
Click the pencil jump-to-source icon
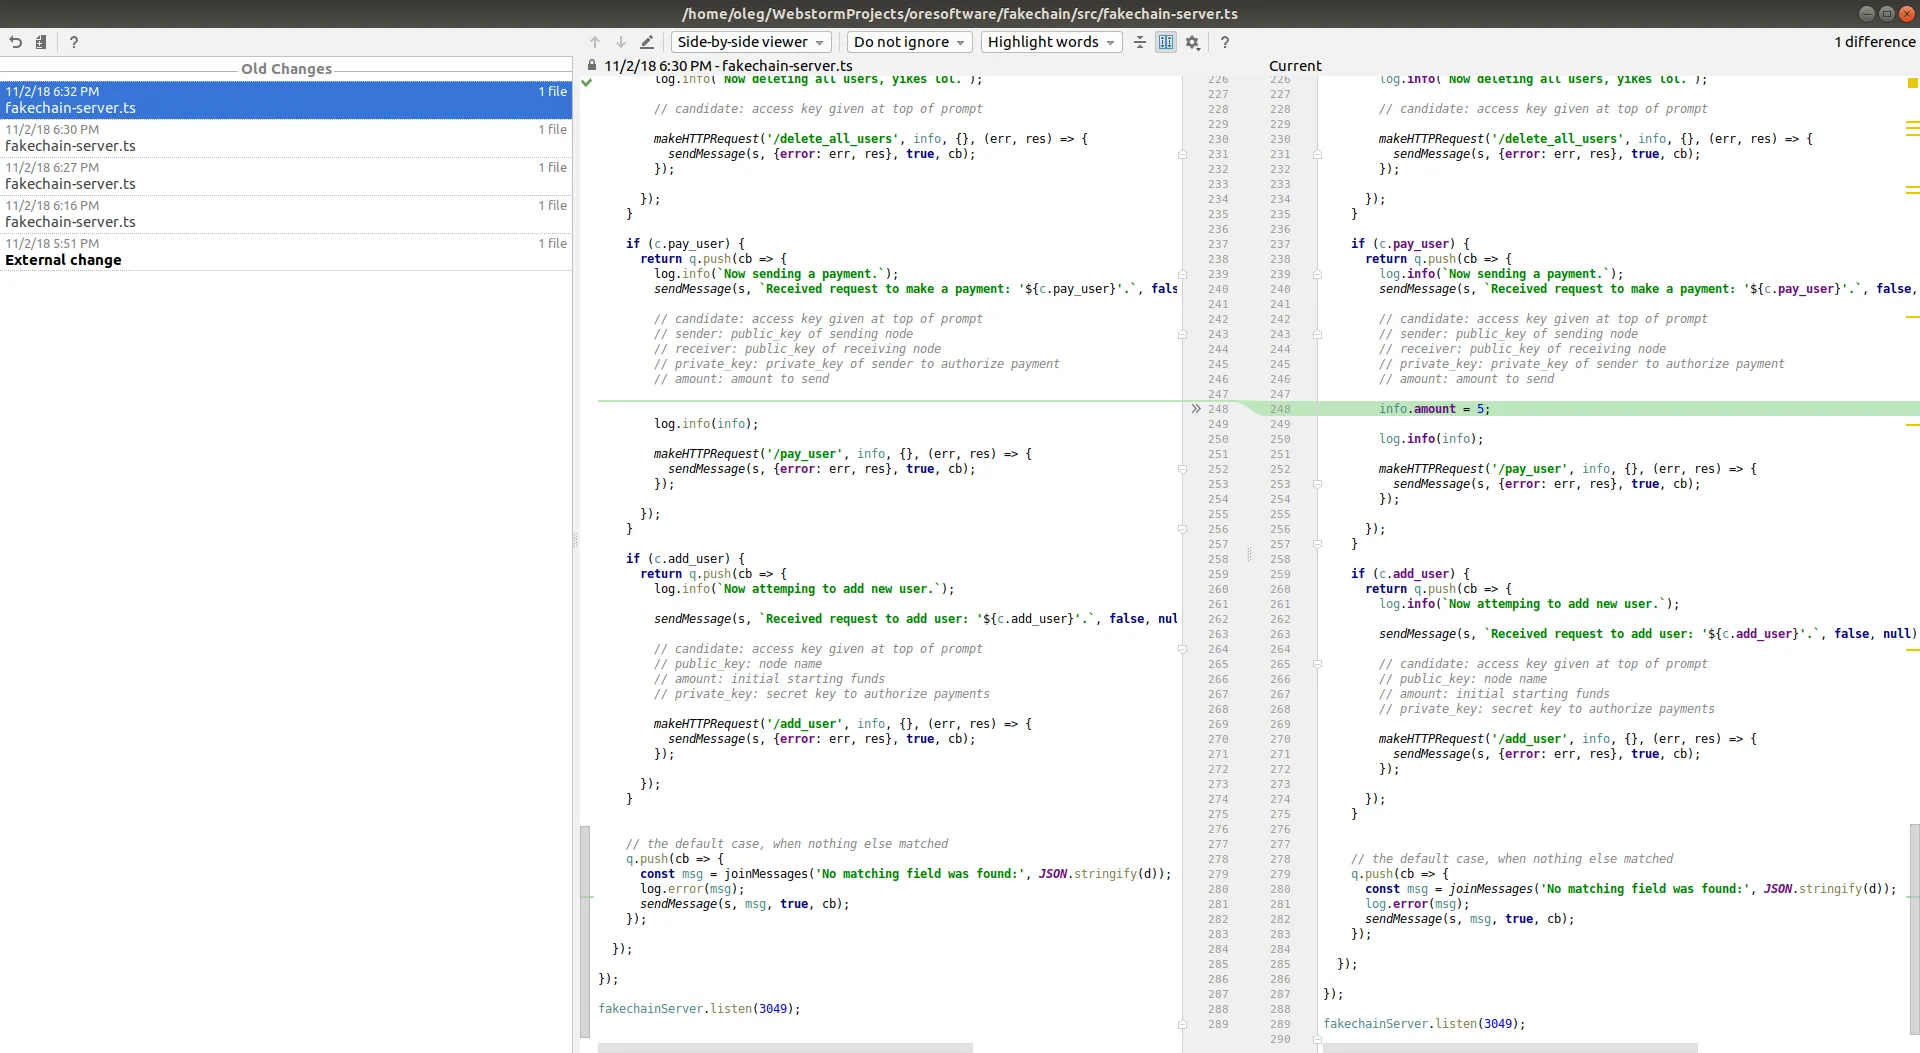pyautogui.click(x=647, y=42)
